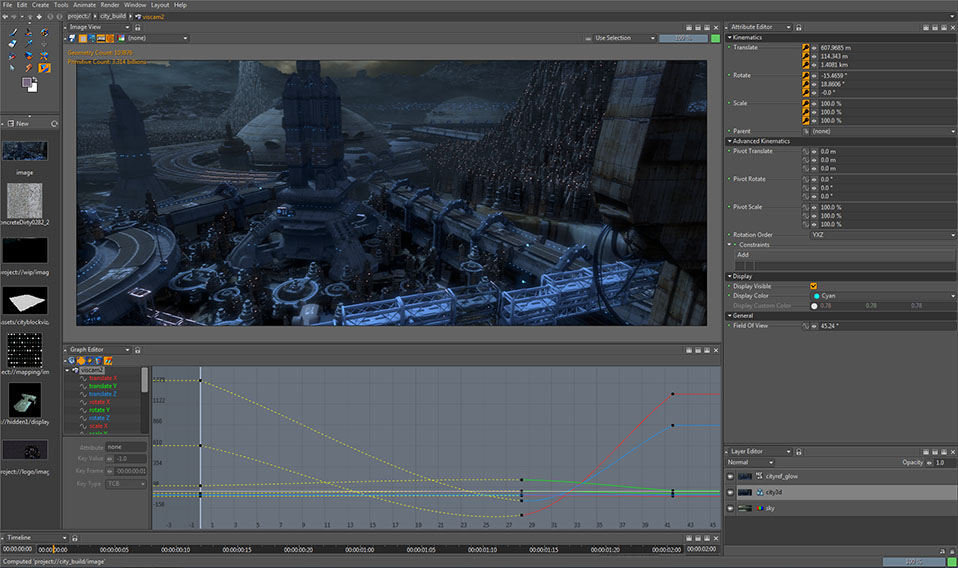Open the Display Color dropdown
The image size is (958, 568).
[880, 296]
